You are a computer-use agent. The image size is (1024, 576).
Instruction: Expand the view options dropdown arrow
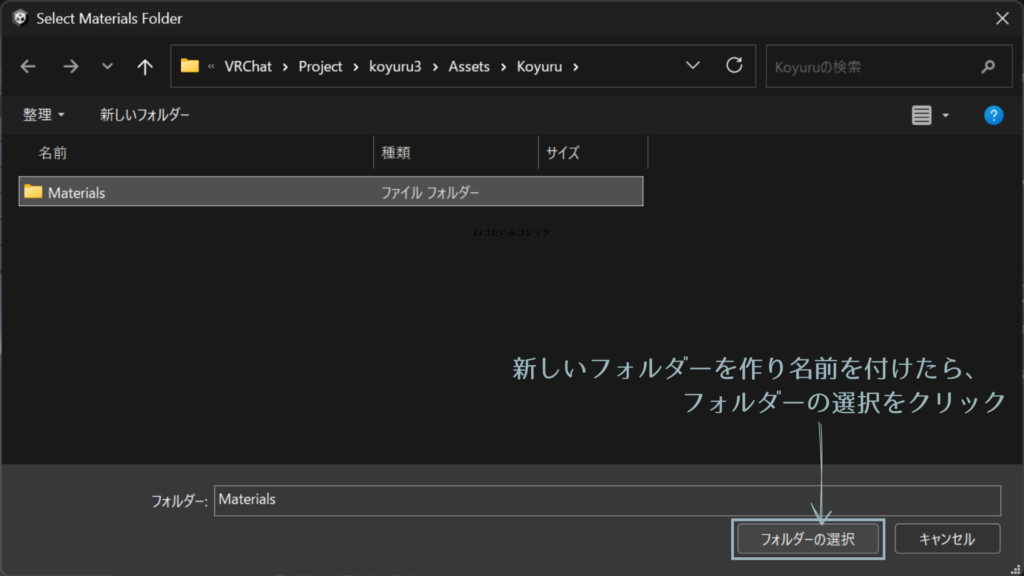[x=946, y=115]
